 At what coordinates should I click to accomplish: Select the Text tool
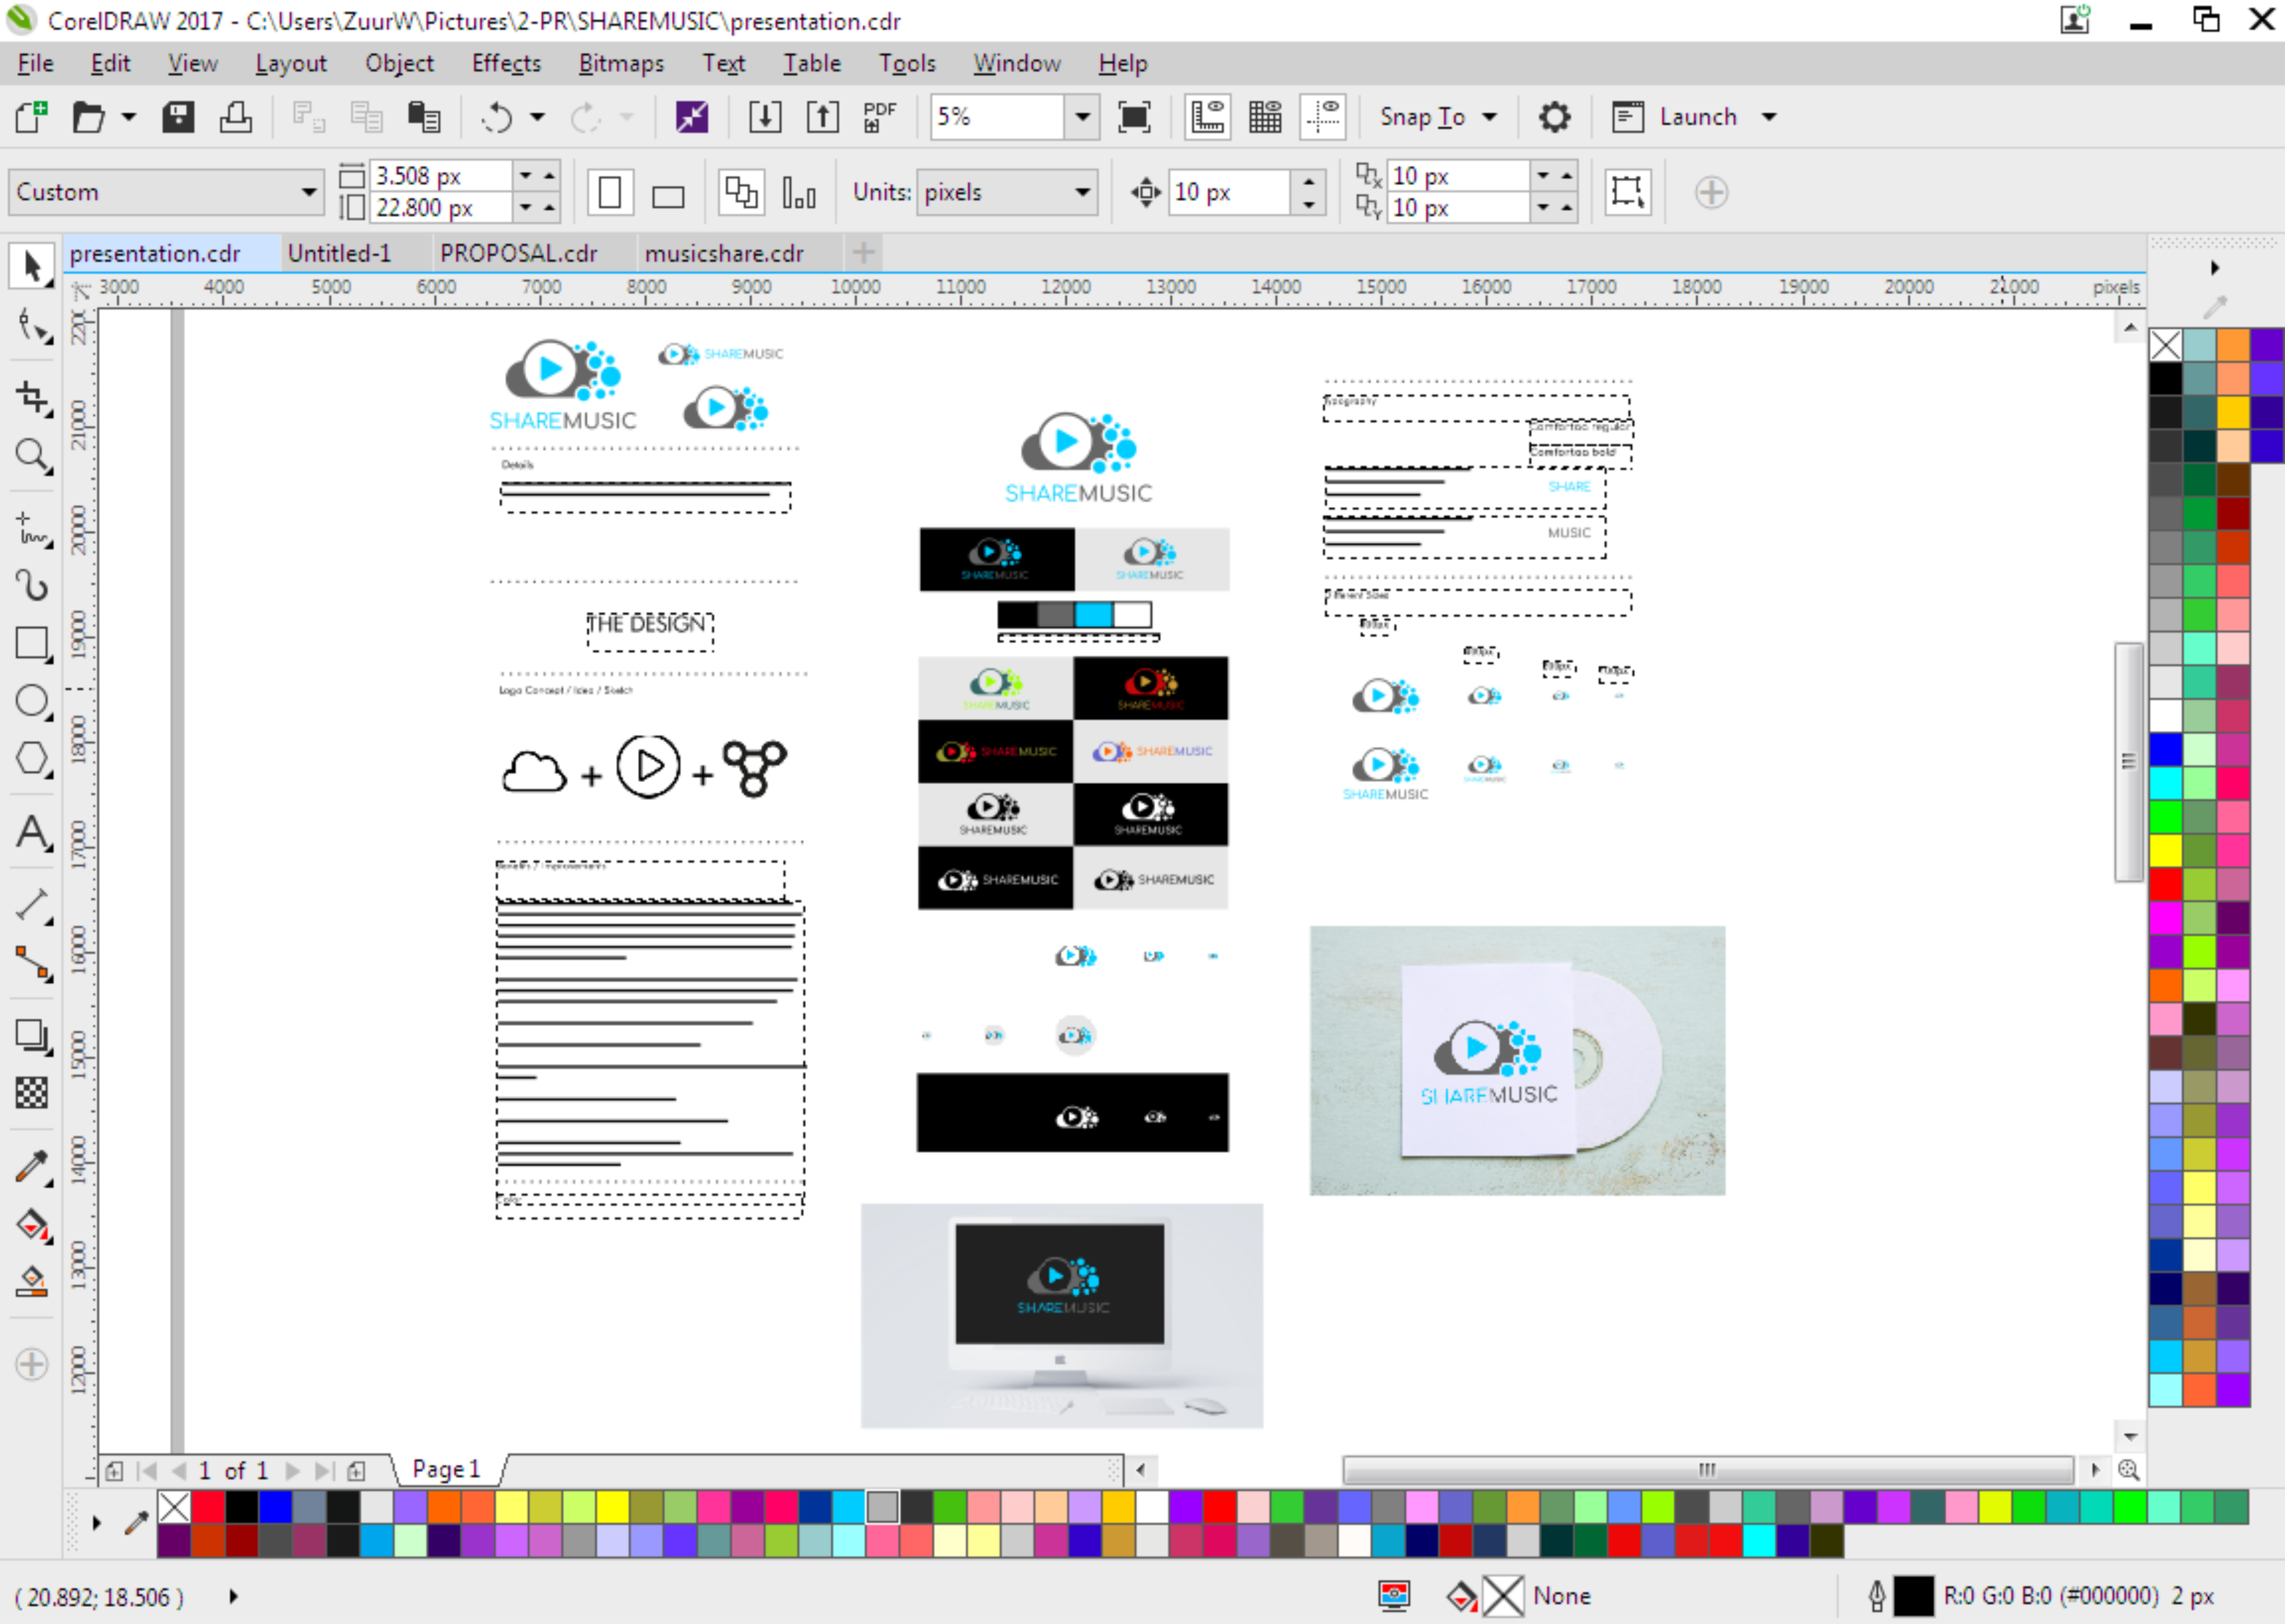31,833
